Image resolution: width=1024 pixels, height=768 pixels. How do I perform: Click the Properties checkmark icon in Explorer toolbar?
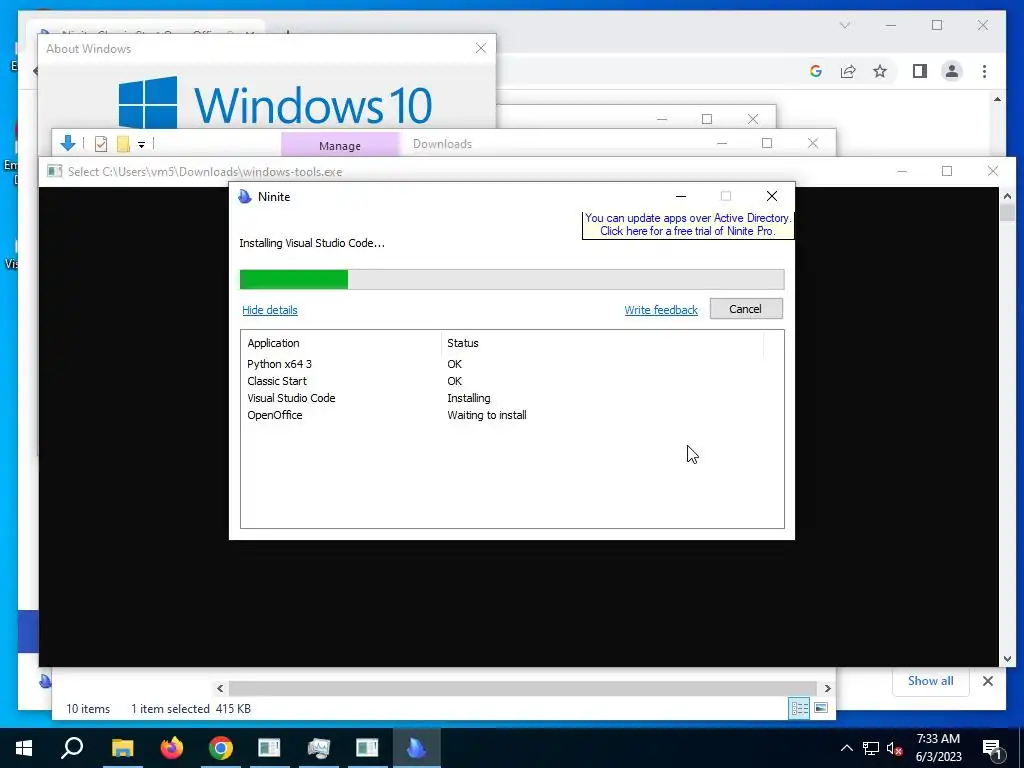pos(101,144)
